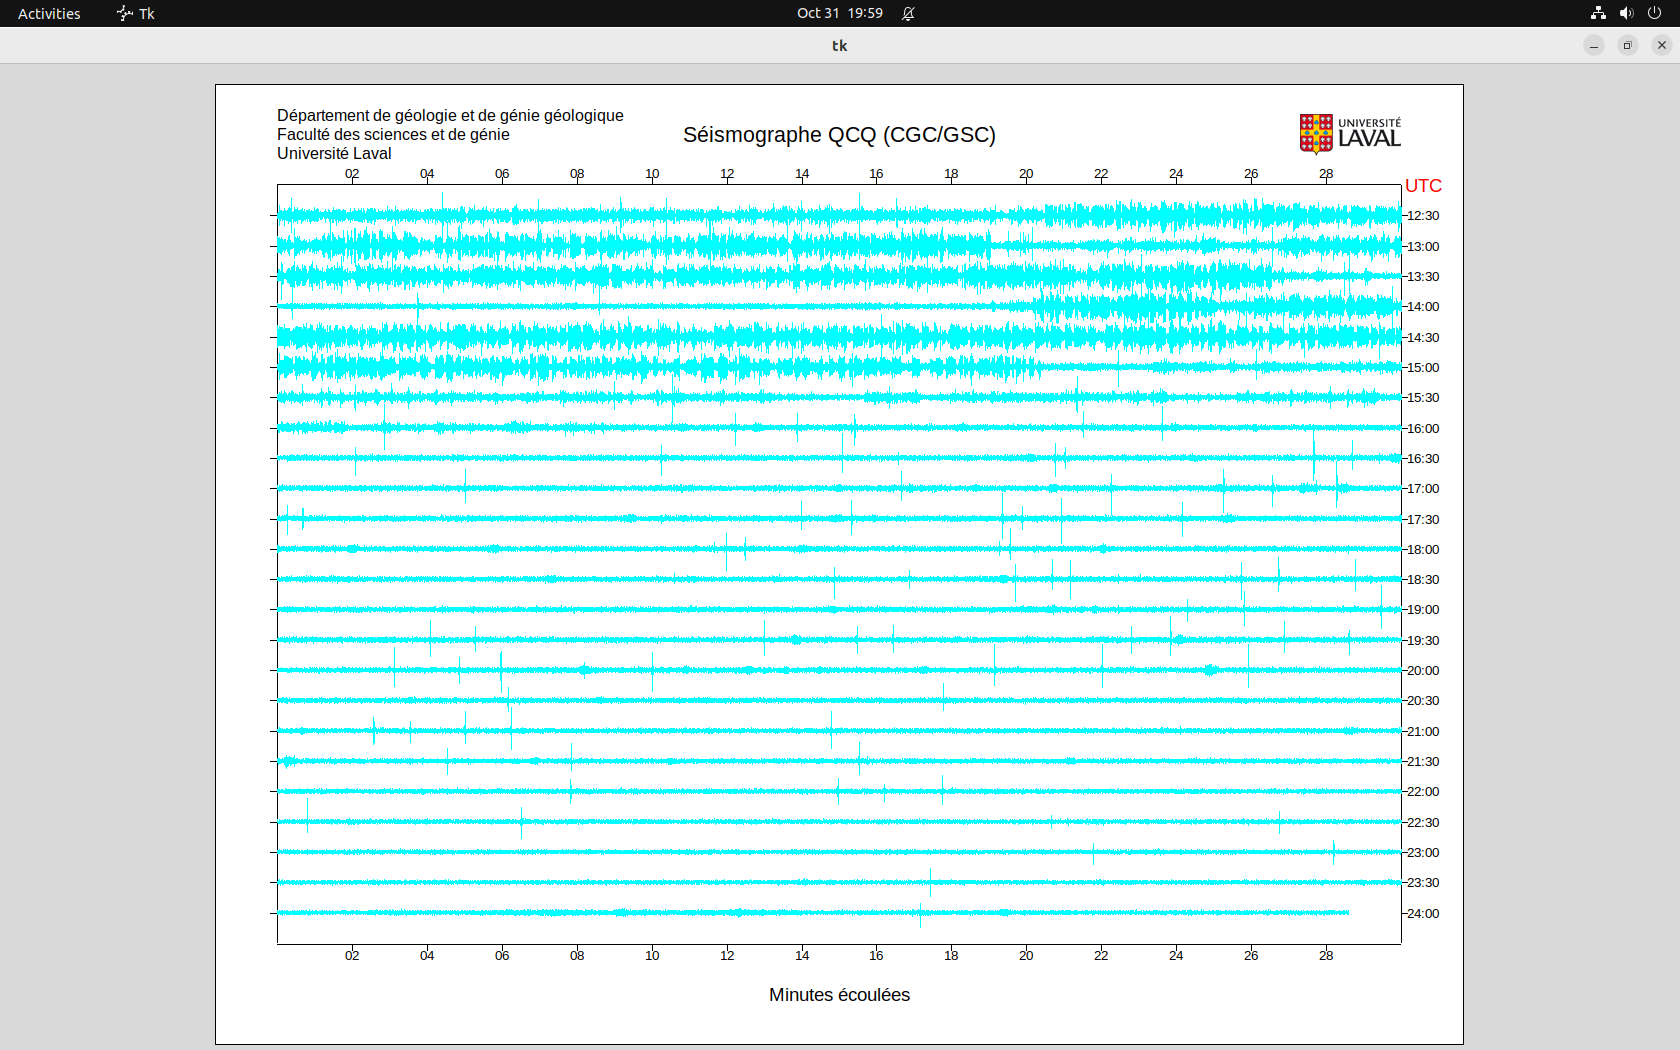
Task: Open the Oct 31 19:59 clock menu
Action: 839,13
